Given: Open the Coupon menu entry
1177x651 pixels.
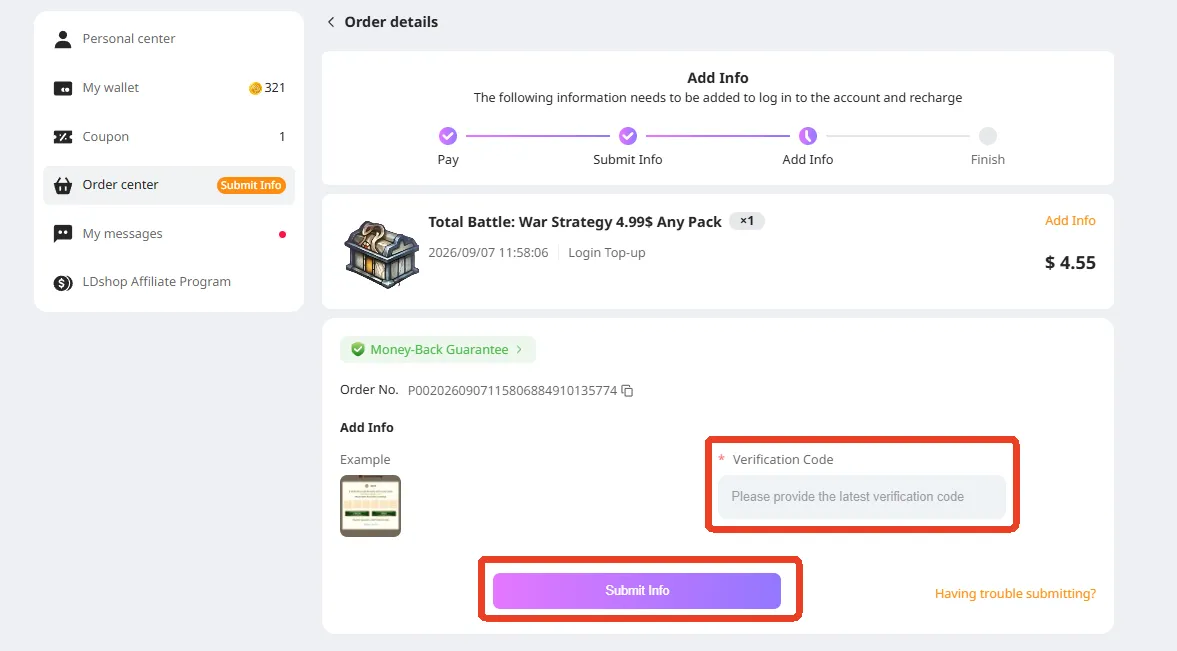Looking at the screenshot, I should coord(169,137).
